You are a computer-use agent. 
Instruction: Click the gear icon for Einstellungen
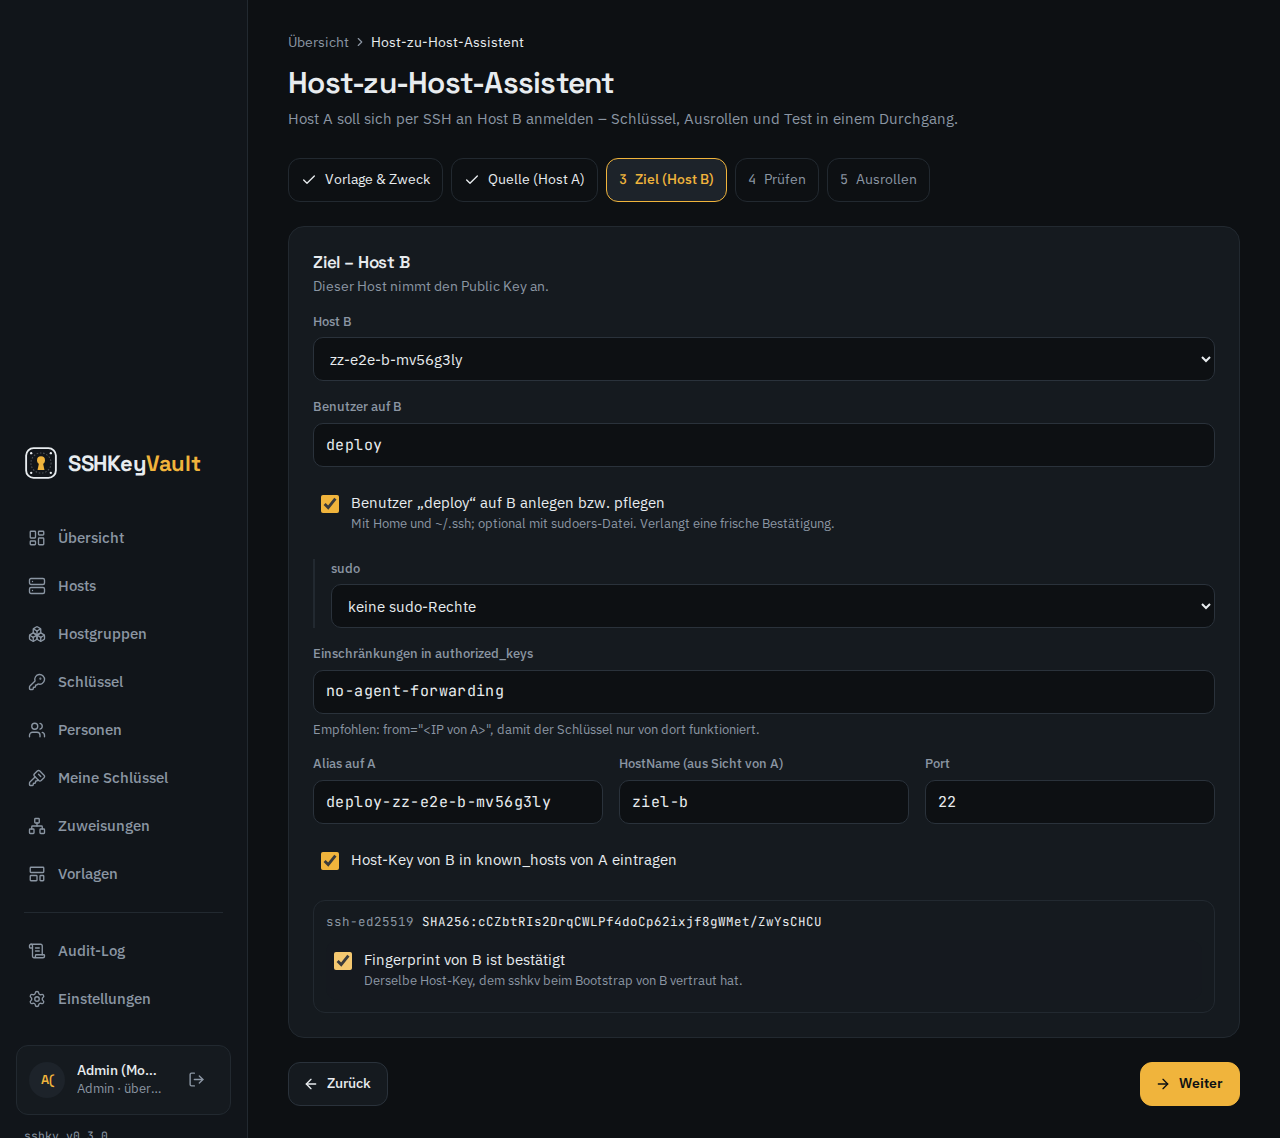click(x=37, y=999)
